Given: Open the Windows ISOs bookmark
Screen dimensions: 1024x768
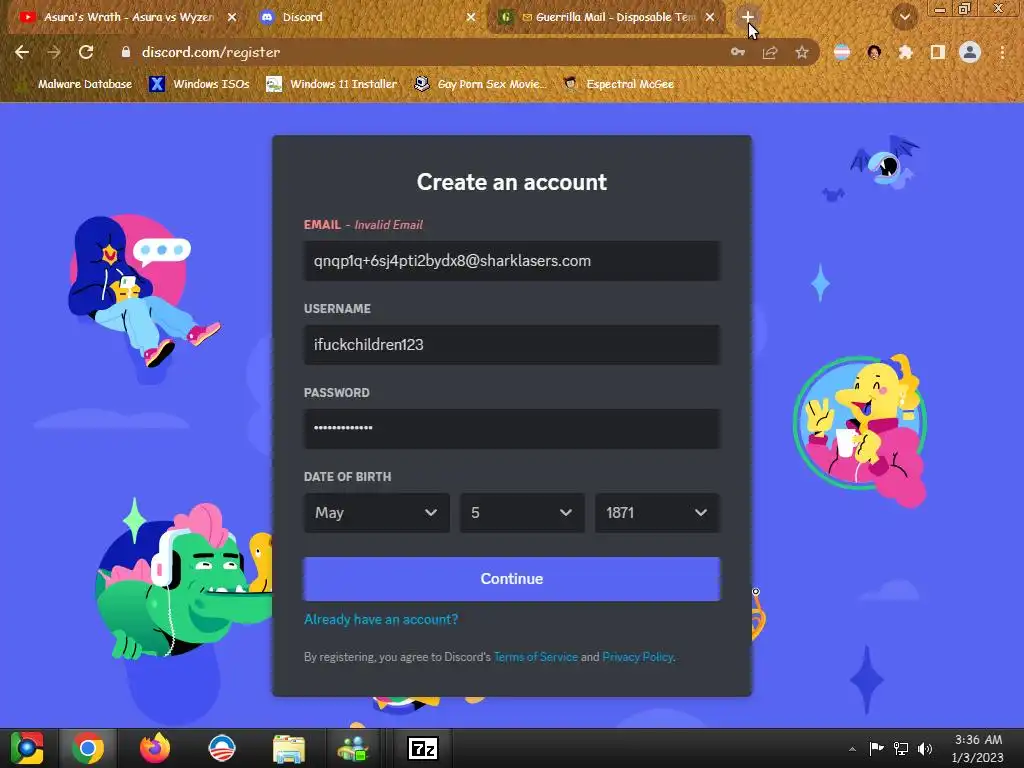Looking at the screenshot, I should (200, 84).
